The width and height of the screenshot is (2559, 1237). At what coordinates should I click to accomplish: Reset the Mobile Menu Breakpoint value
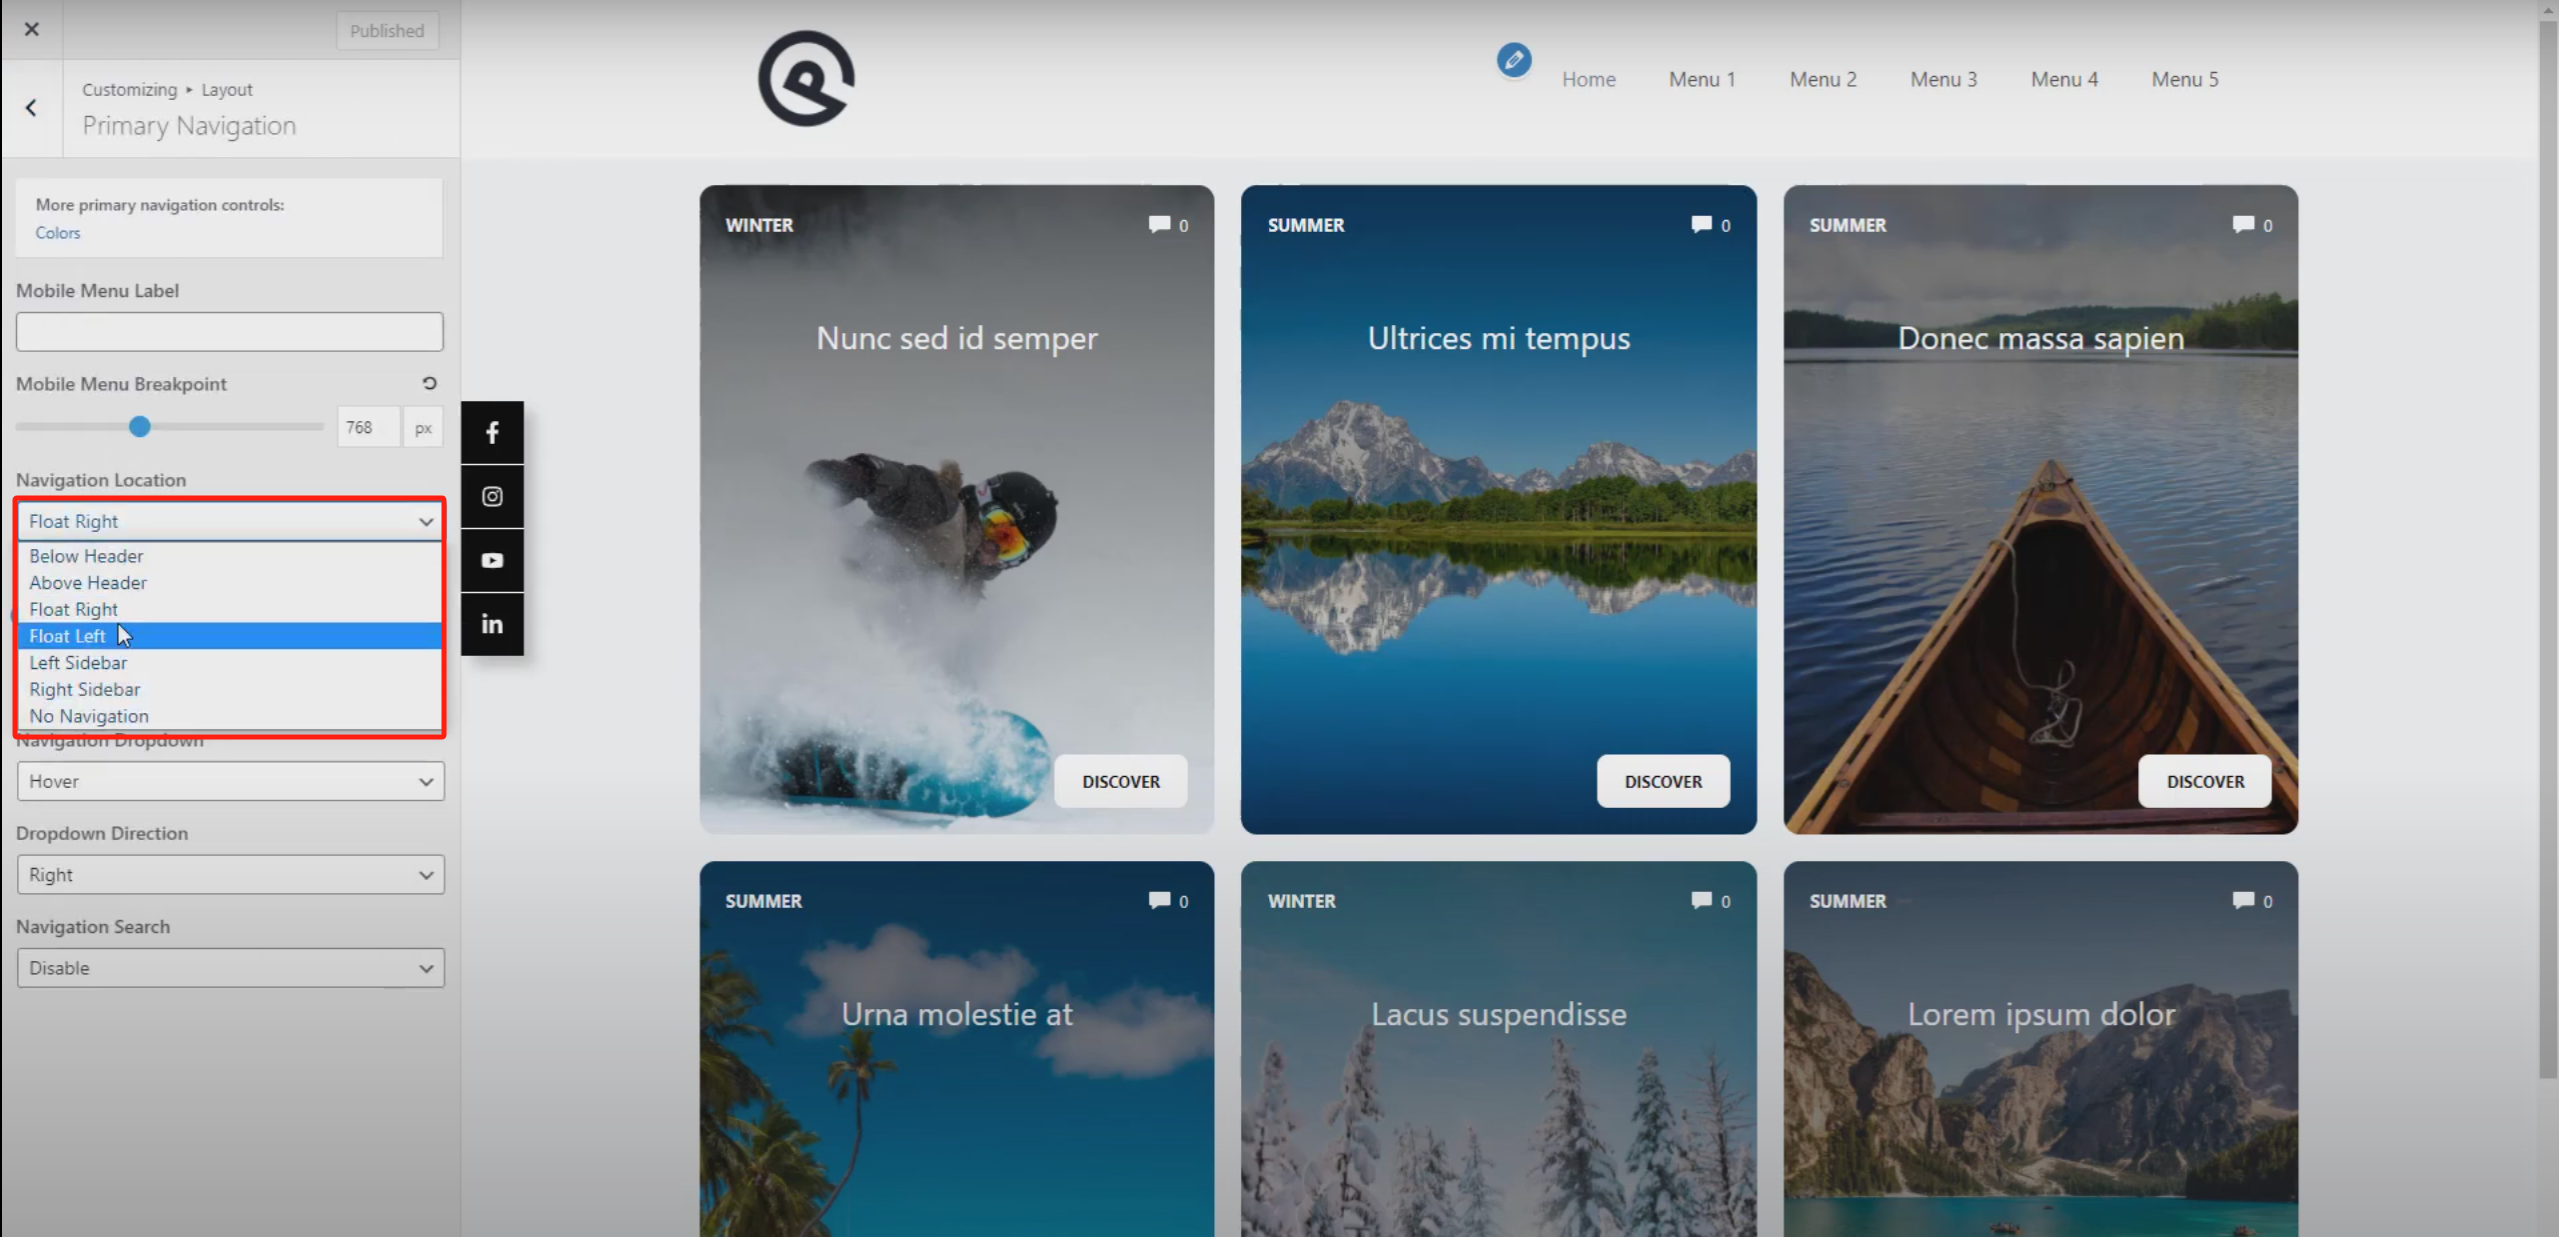coord(429,383)
